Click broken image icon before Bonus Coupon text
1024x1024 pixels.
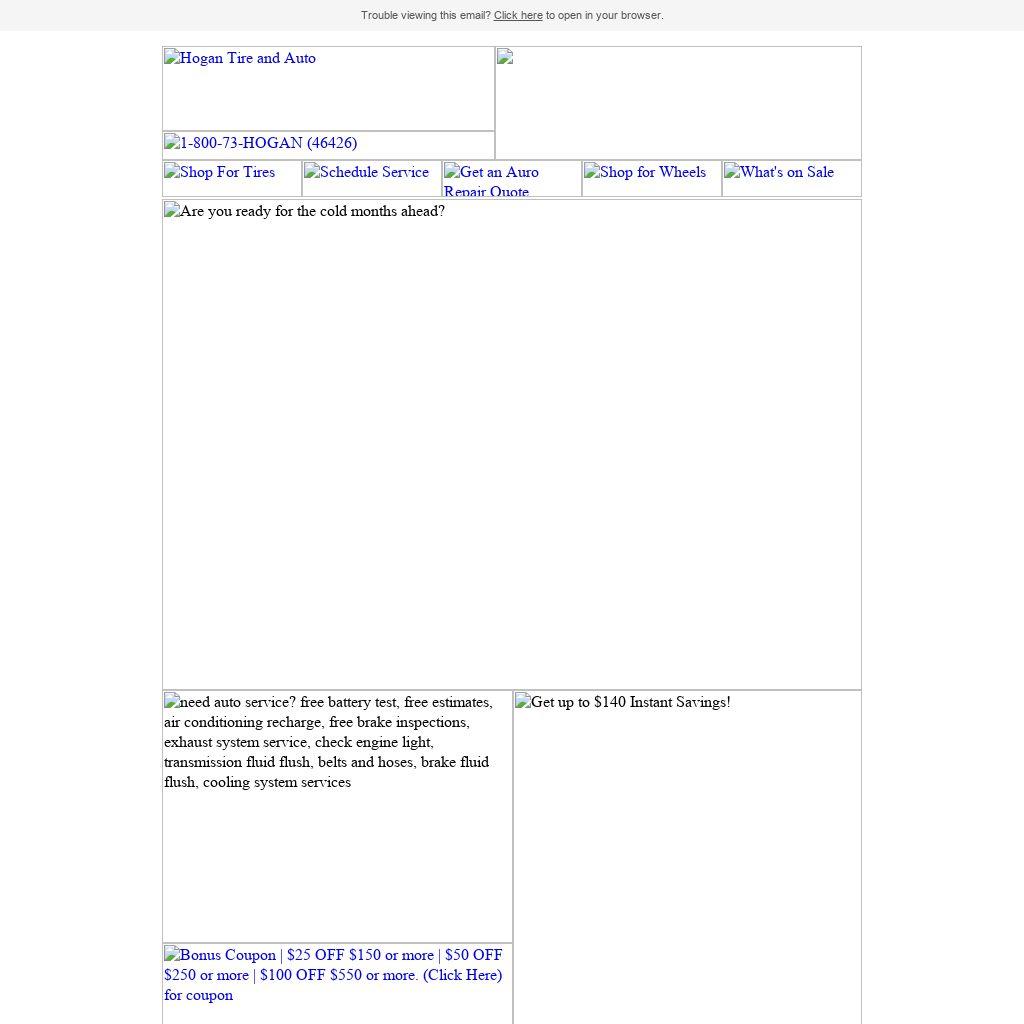(x=172, y=955)
